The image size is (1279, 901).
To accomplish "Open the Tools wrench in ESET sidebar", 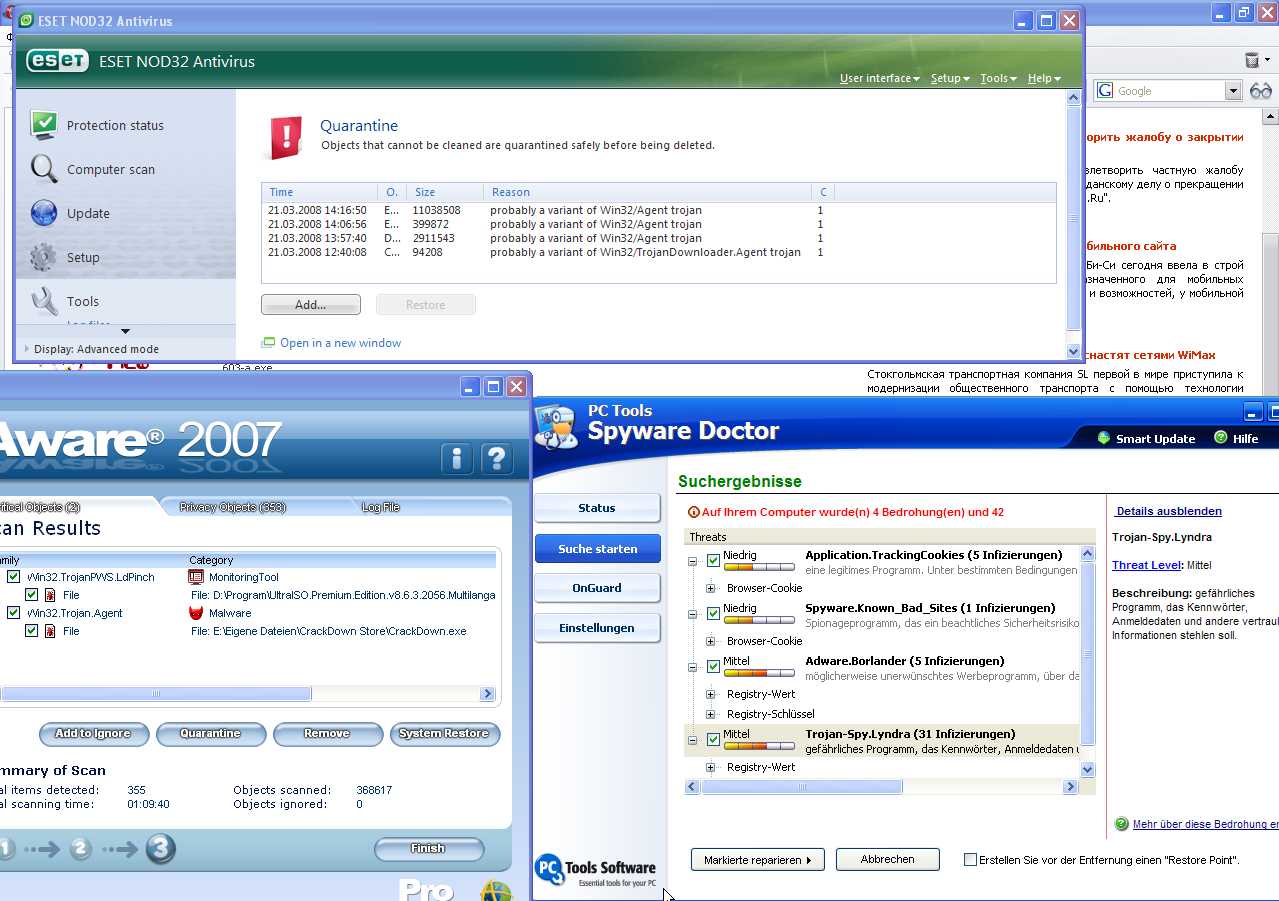I will [44, 300].
